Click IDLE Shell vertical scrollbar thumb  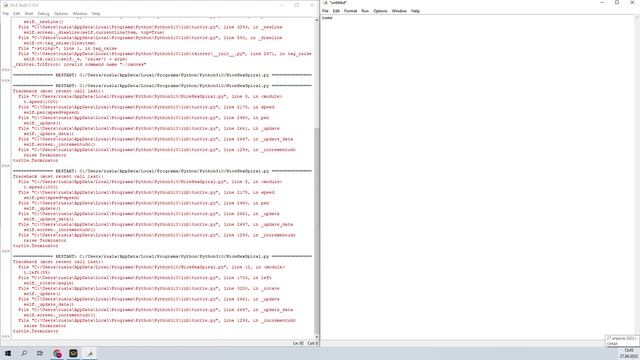coord(316,231)
